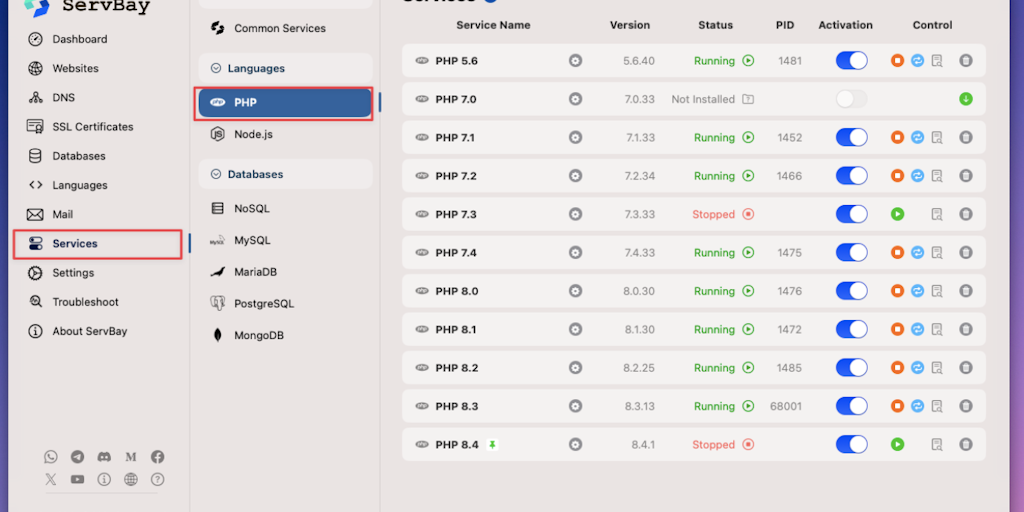
Task: Click the Running status of PHP 8.1
Action: pos(714,330)
